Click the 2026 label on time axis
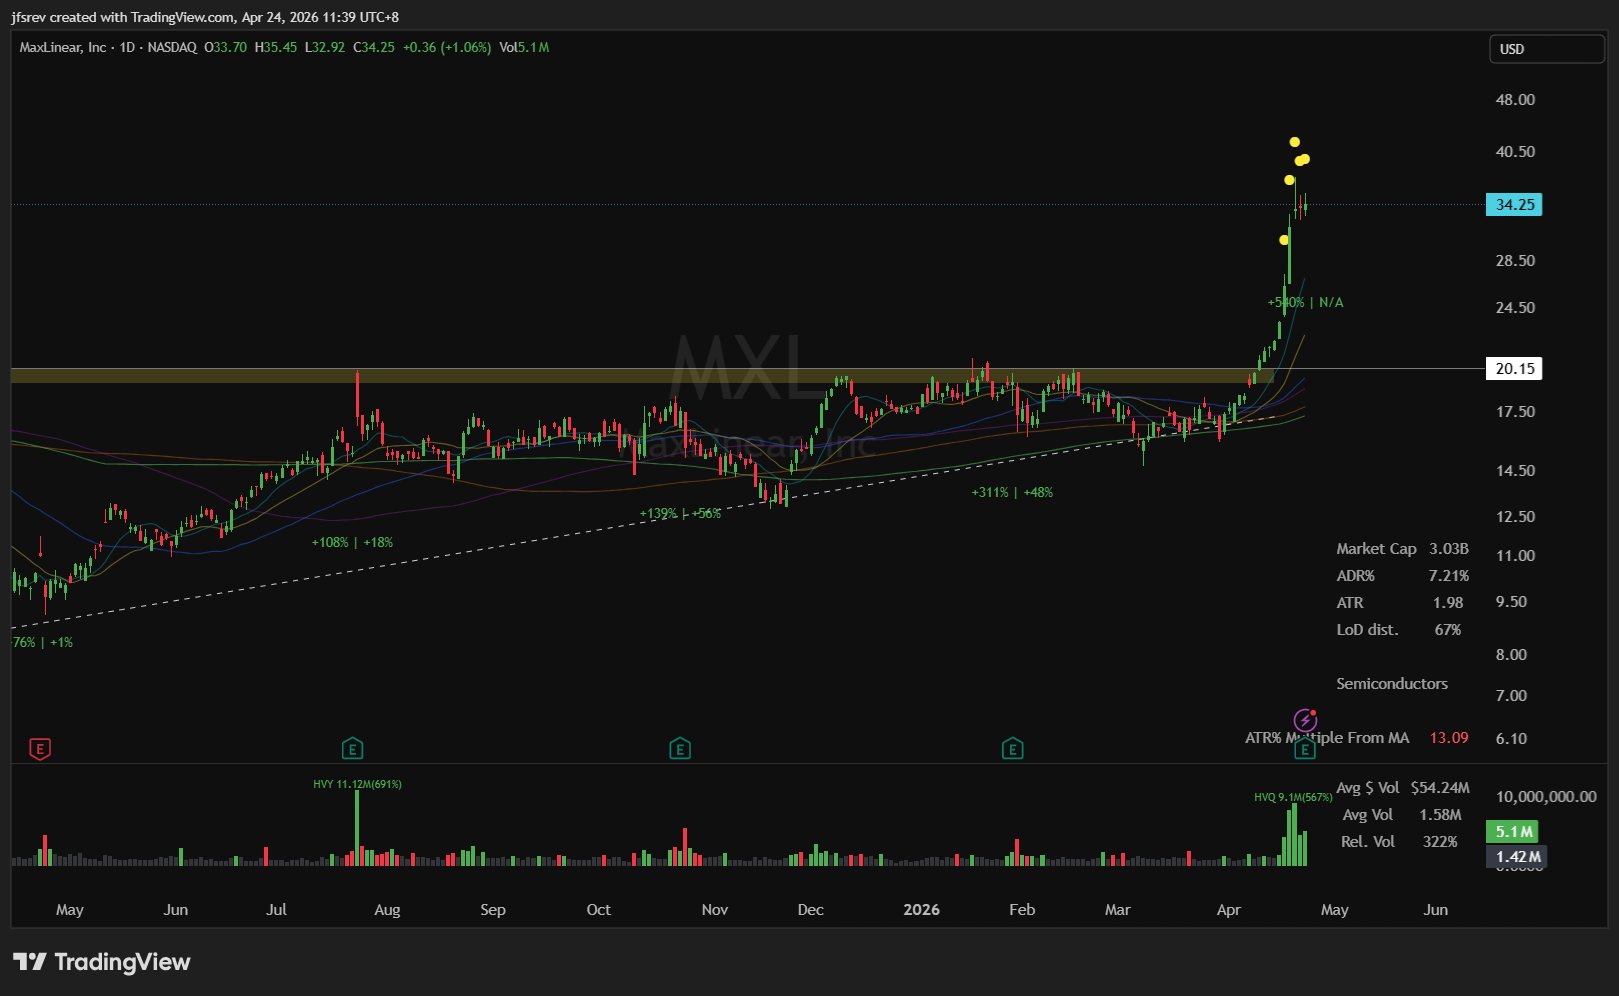The height and width of the screenshot is (996, 1619). click(921, 910)
